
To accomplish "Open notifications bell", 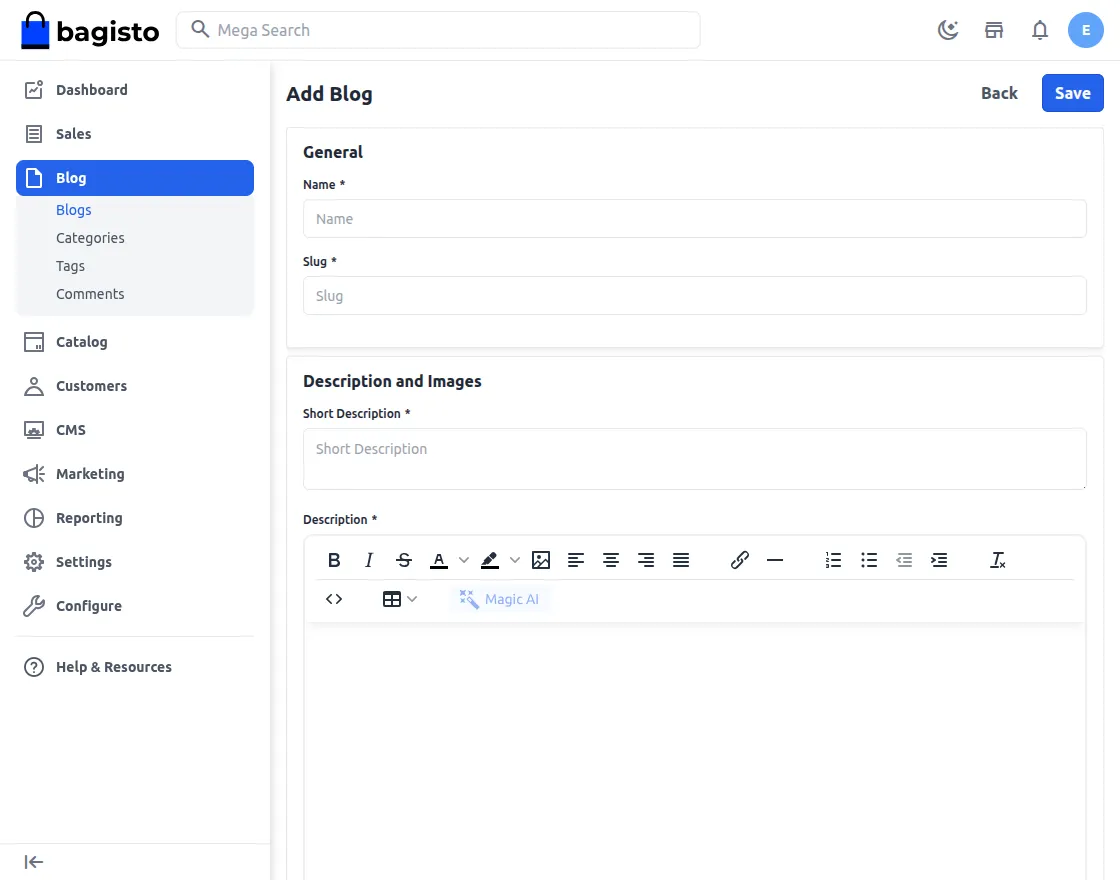I will coord(1040,30).
